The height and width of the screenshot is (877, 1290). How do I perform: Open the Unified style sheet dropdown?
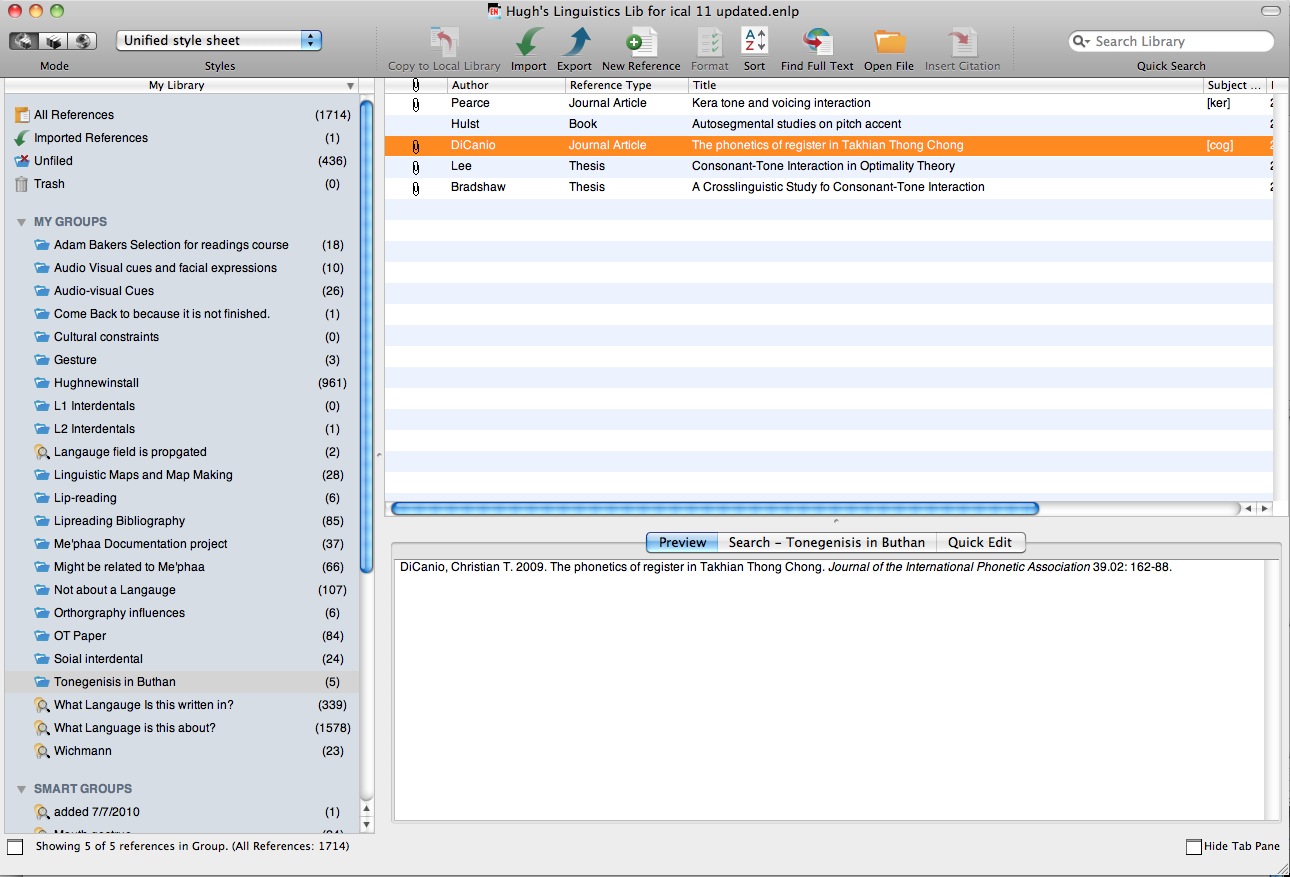coord(218,40)
